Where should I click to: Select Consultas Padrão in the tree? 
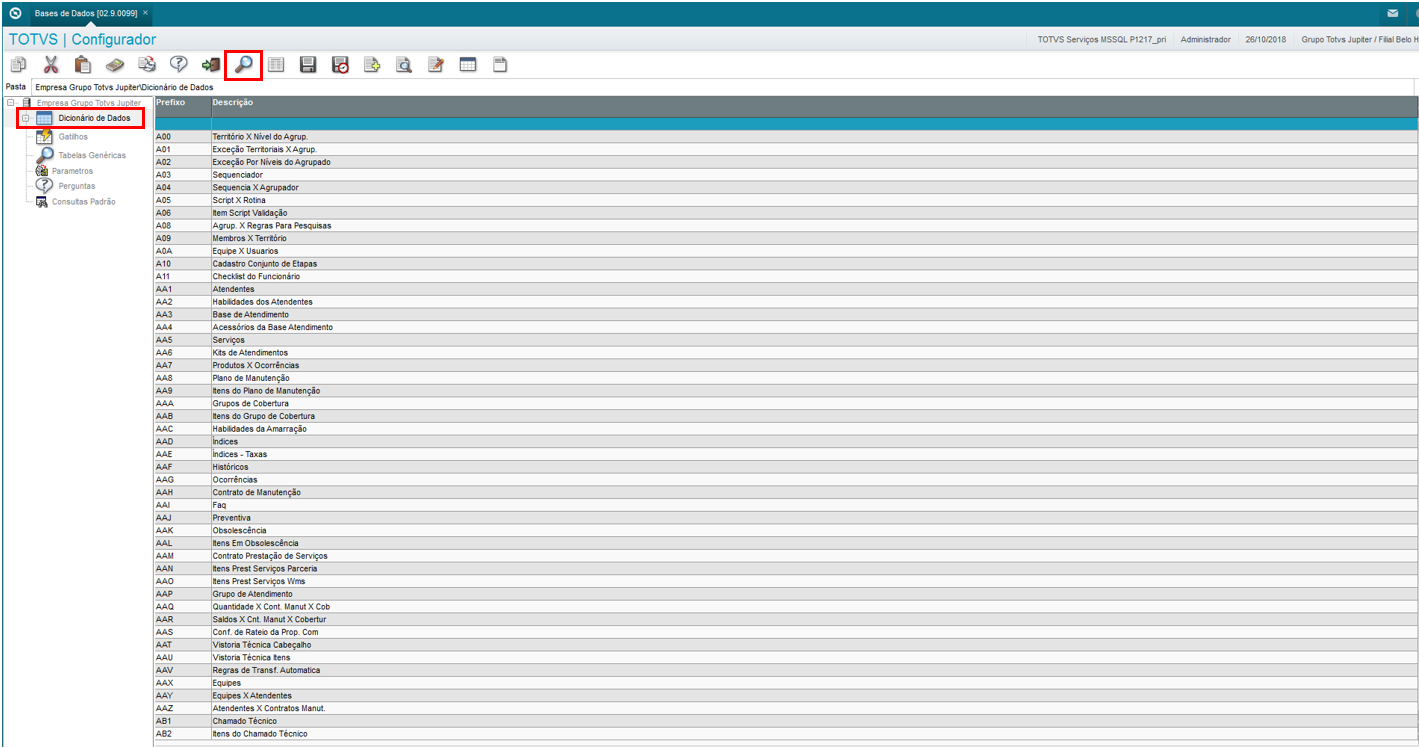[x=83, y=202]
